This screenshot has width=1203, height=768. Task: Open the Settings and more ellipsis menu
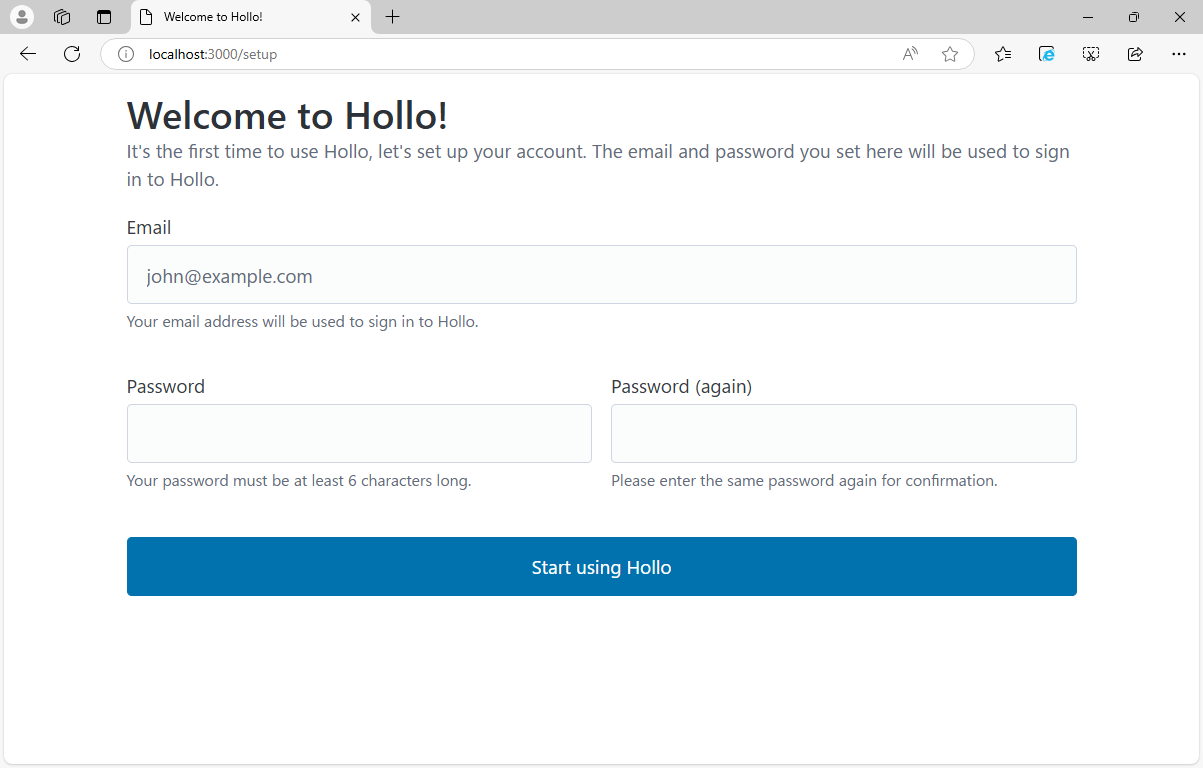pyautogui.click(x=1178, y=54)
